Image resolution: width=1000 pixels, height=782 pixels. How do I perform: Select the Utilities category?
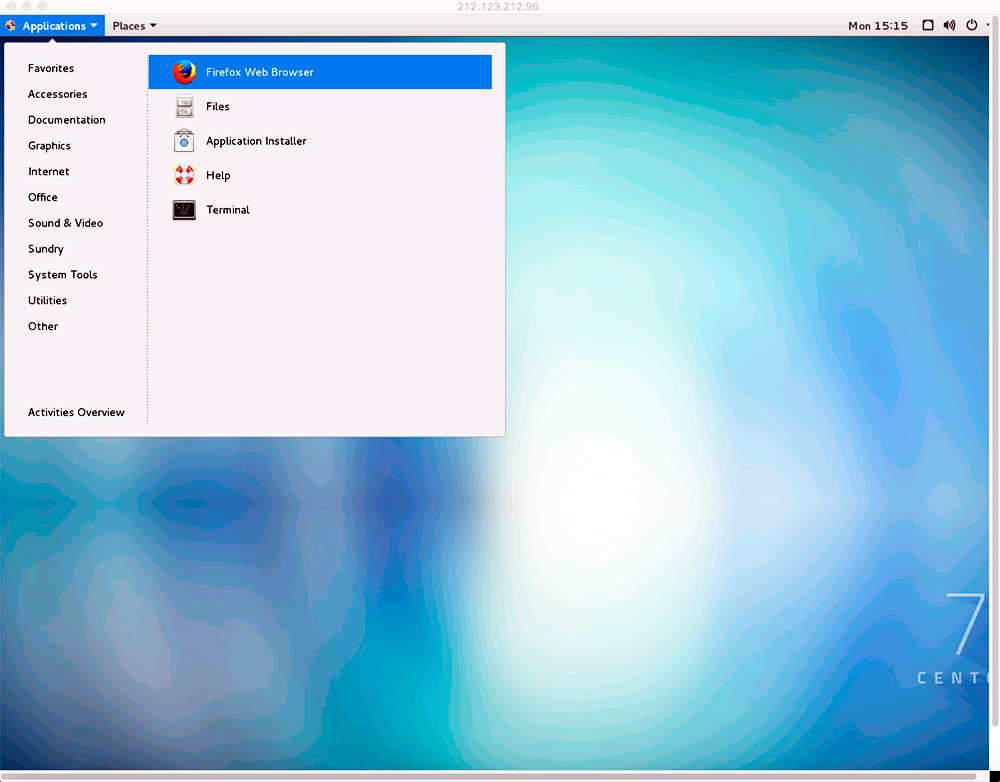[x=47, y=300]
